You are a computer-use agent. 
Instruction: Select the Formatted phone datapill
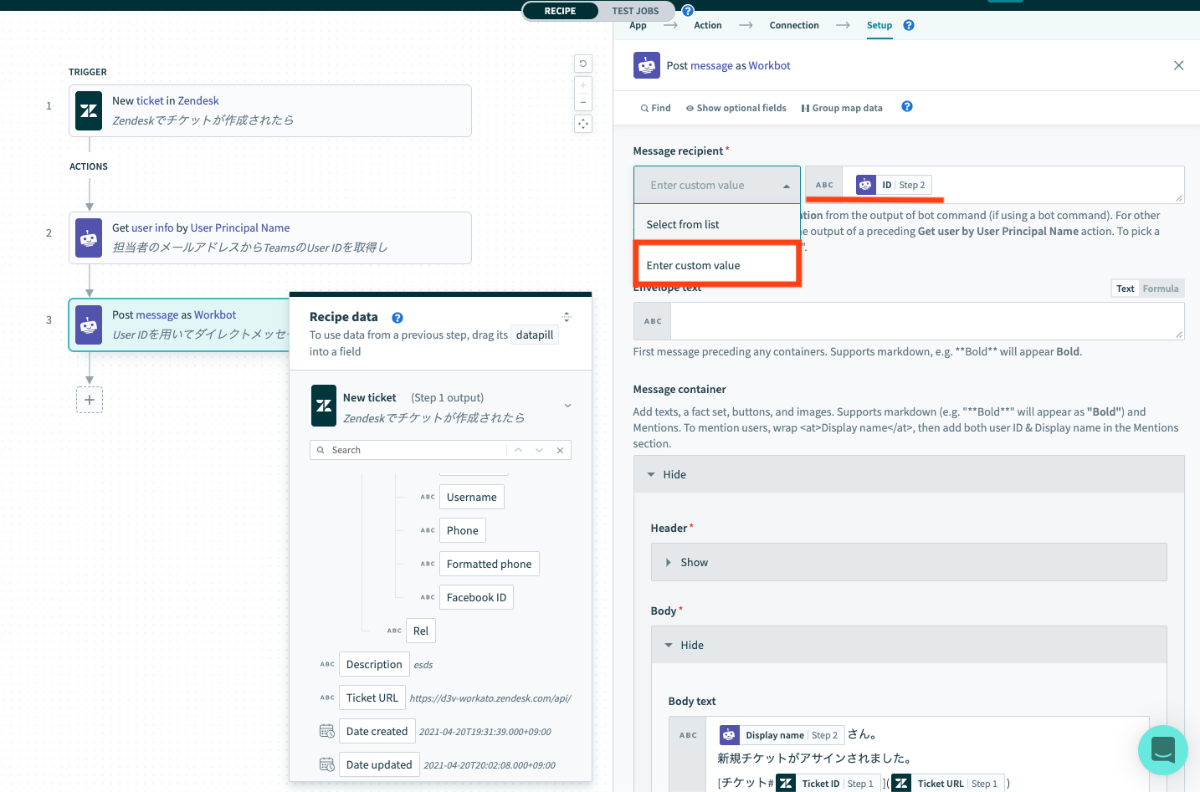pos(489,564)
